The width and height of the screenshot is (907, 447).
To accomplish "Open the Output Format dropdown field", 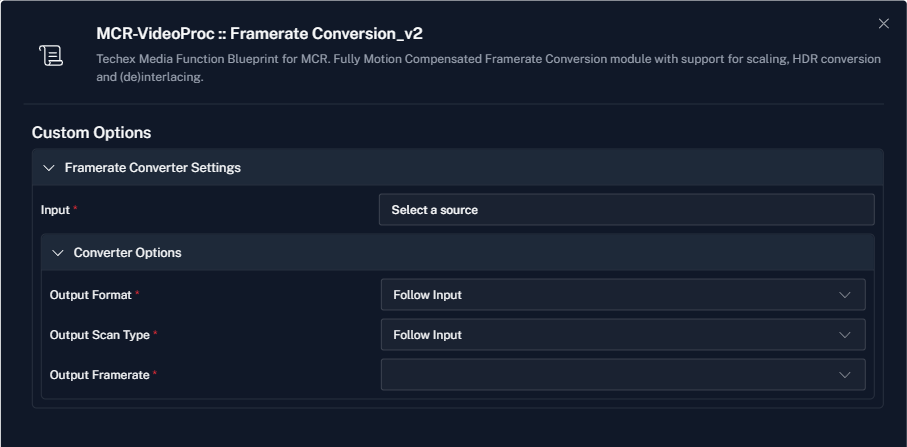I will [623, 294].
